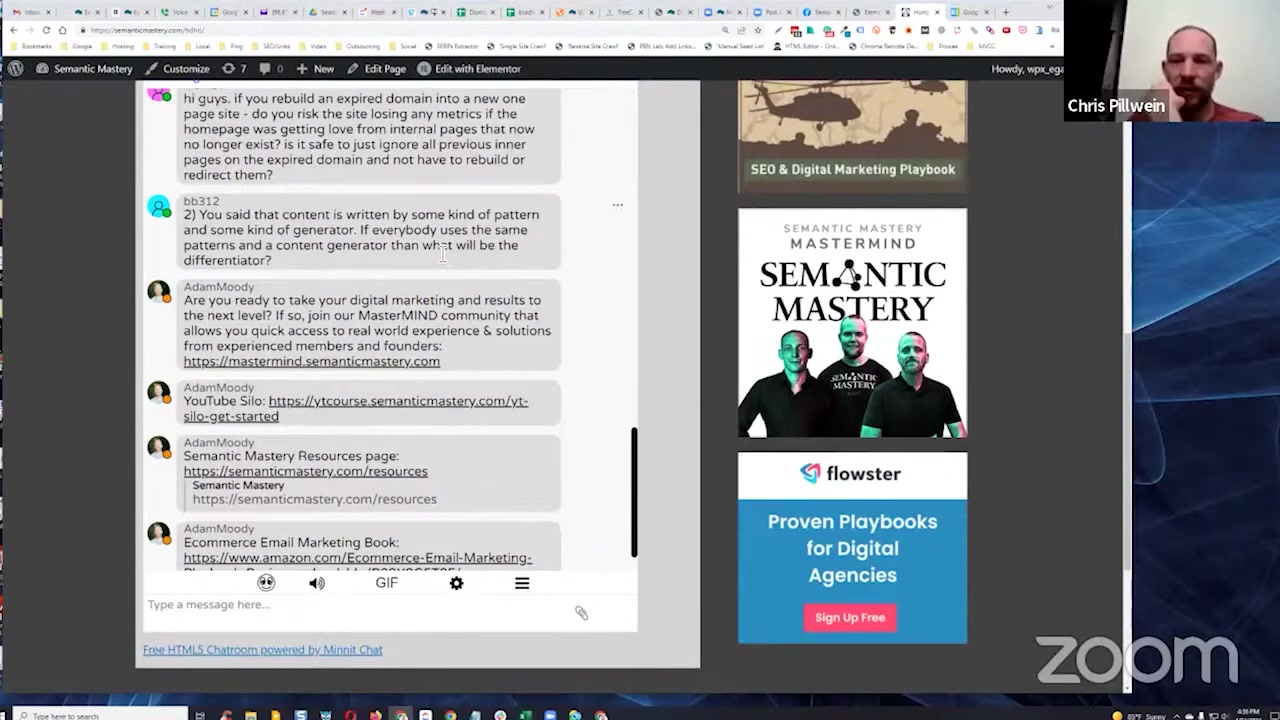This screenshot has height=720, width=1280.
Task: Attach a file with the paperclip icon
Action: coord(581,613)
